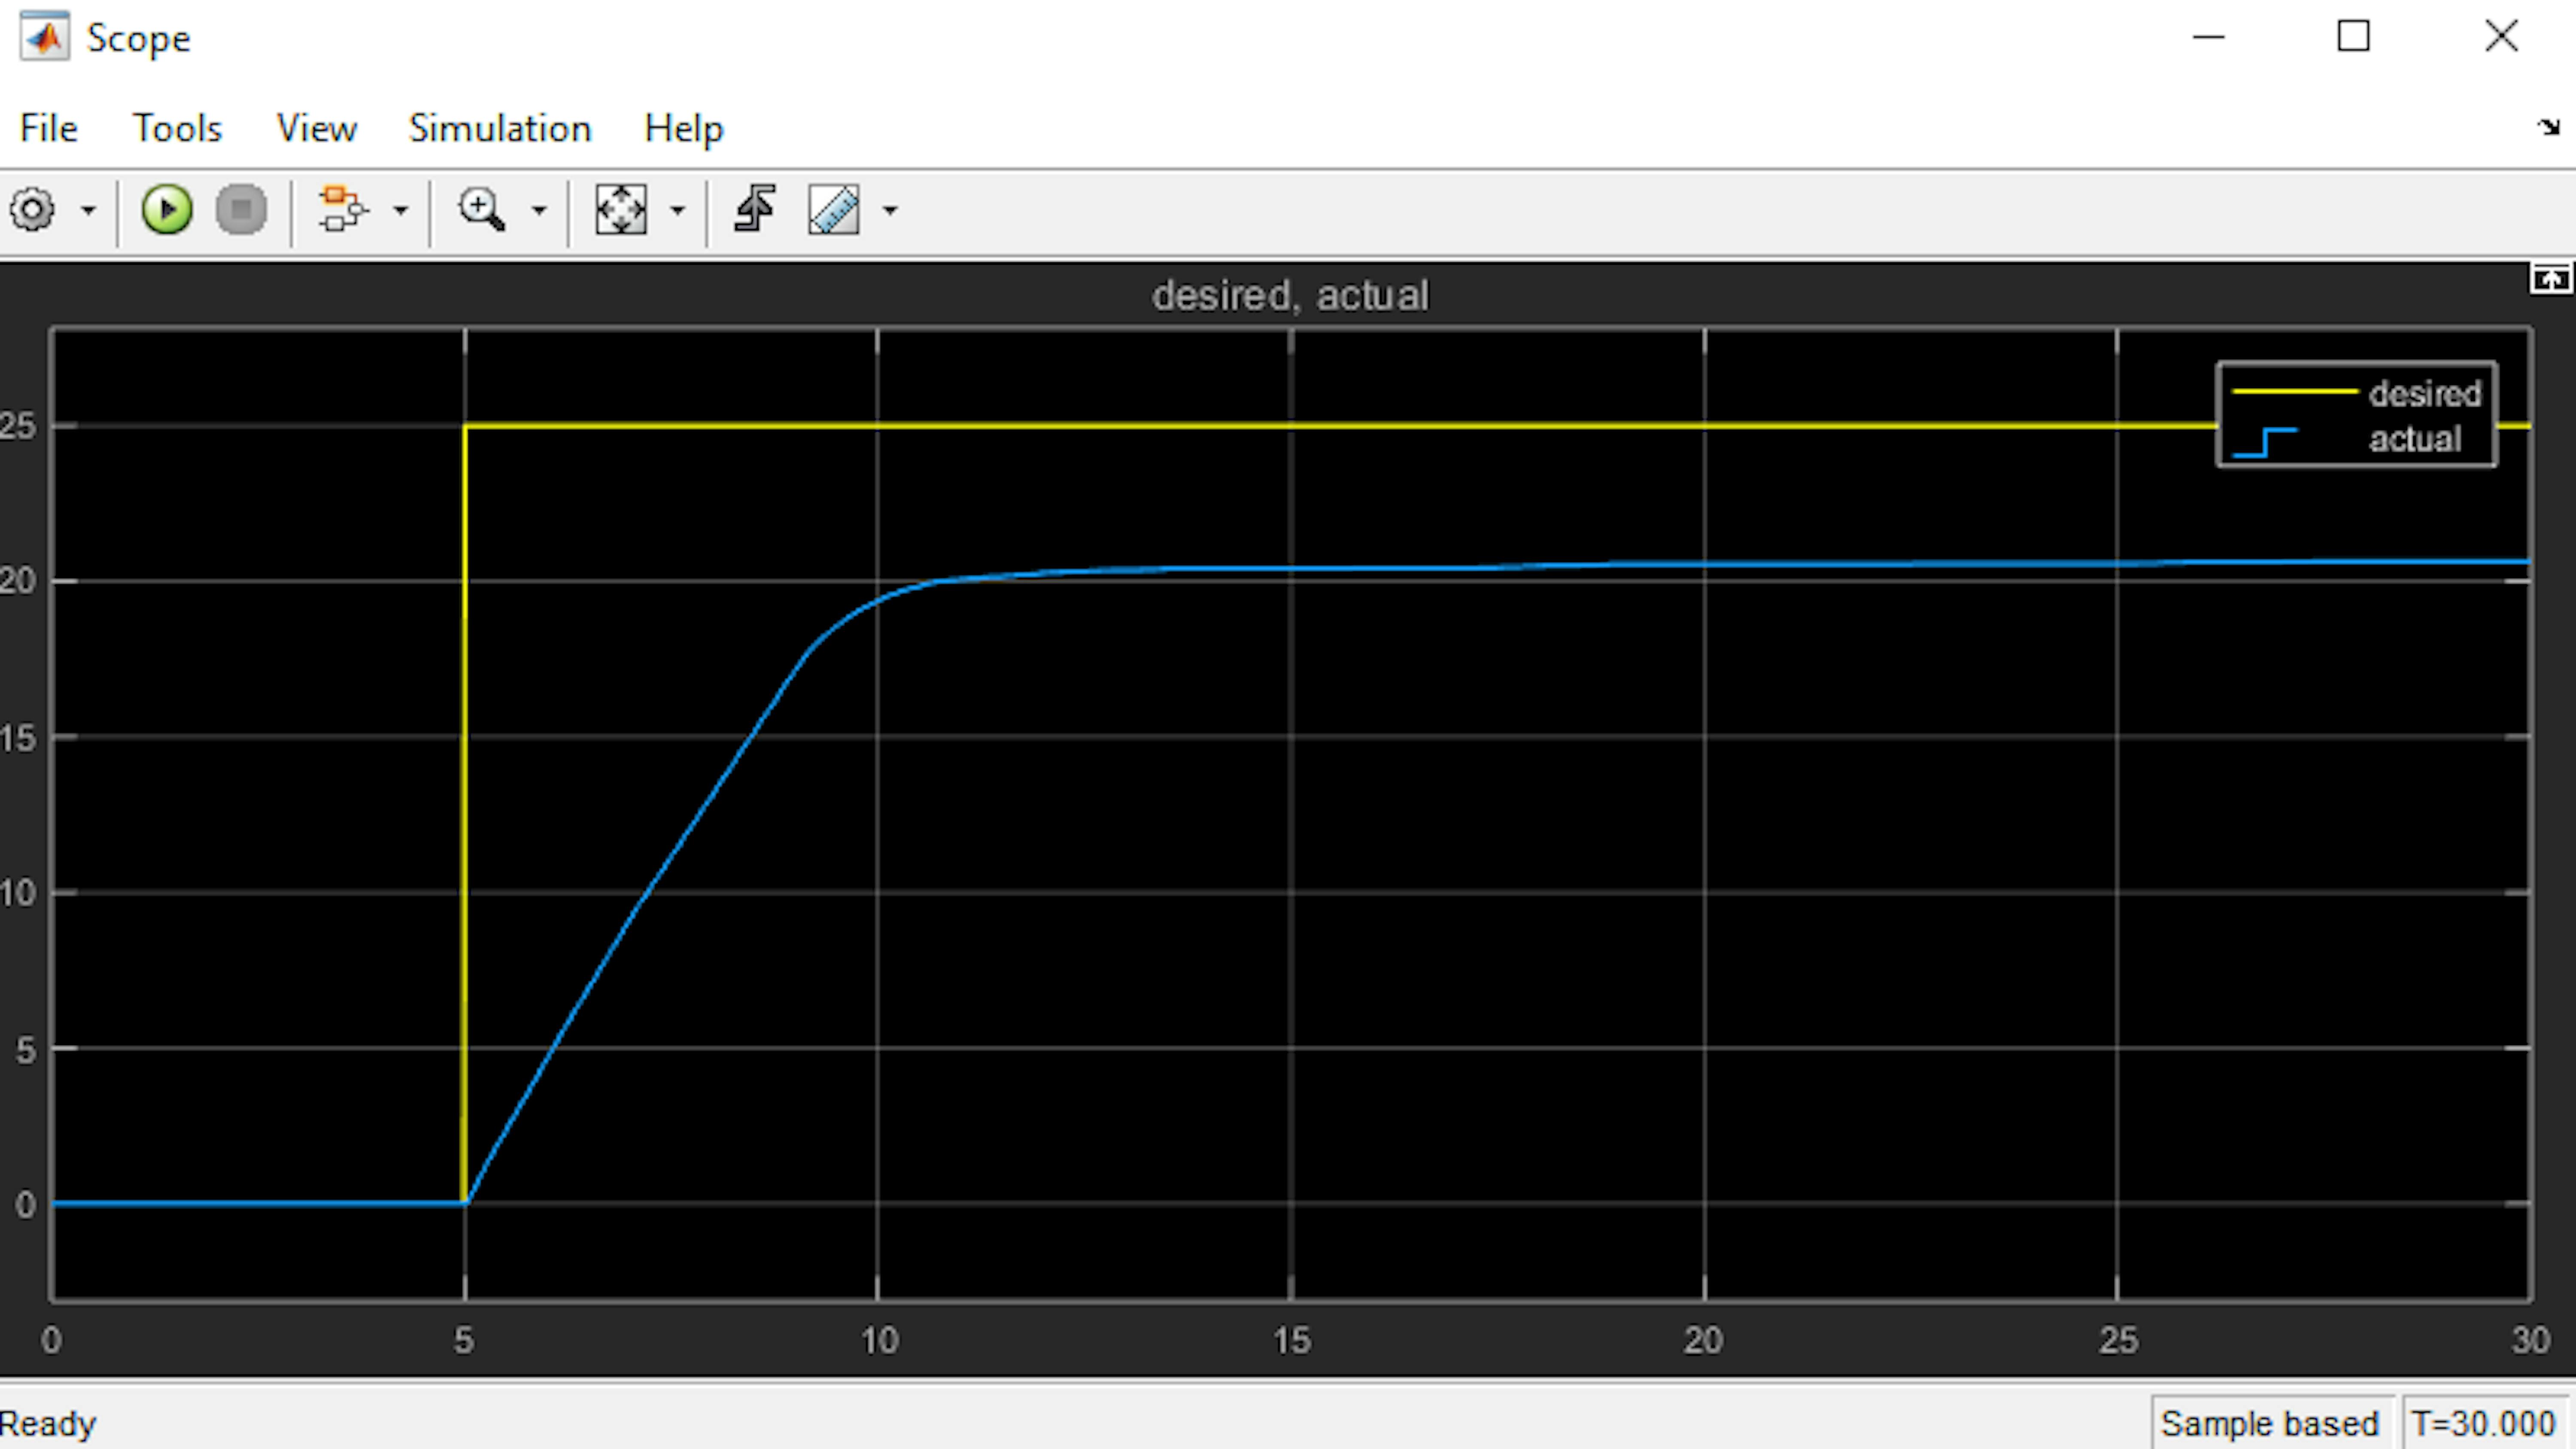
Task: Click the yellow desired line sample in legend
Action: [x=2295, y=392]
